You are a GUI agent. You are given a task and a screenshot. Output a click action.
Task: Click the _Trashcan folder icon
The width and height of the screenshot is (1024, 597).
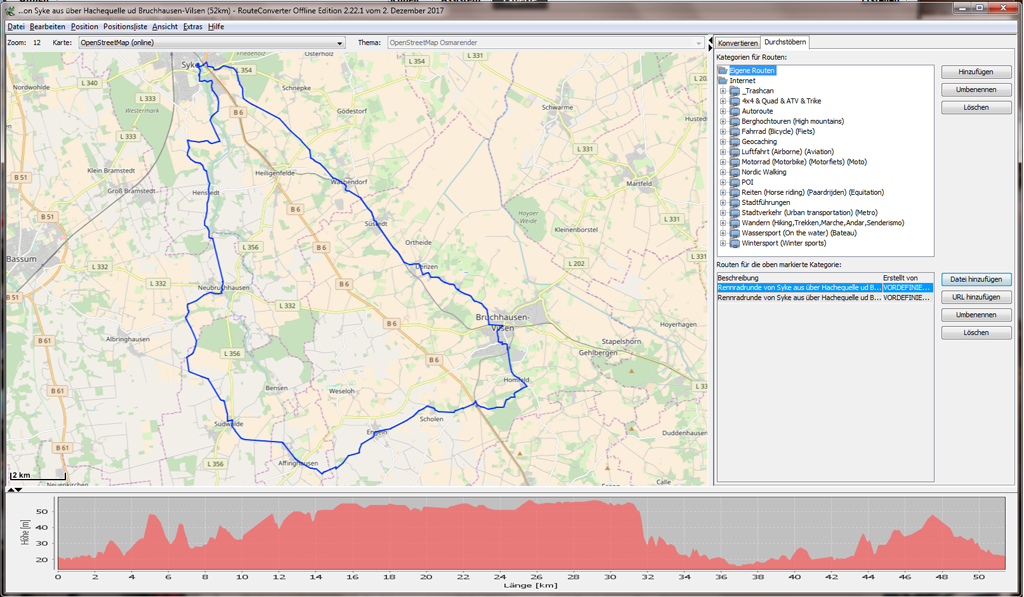click(x=735, y=91)
